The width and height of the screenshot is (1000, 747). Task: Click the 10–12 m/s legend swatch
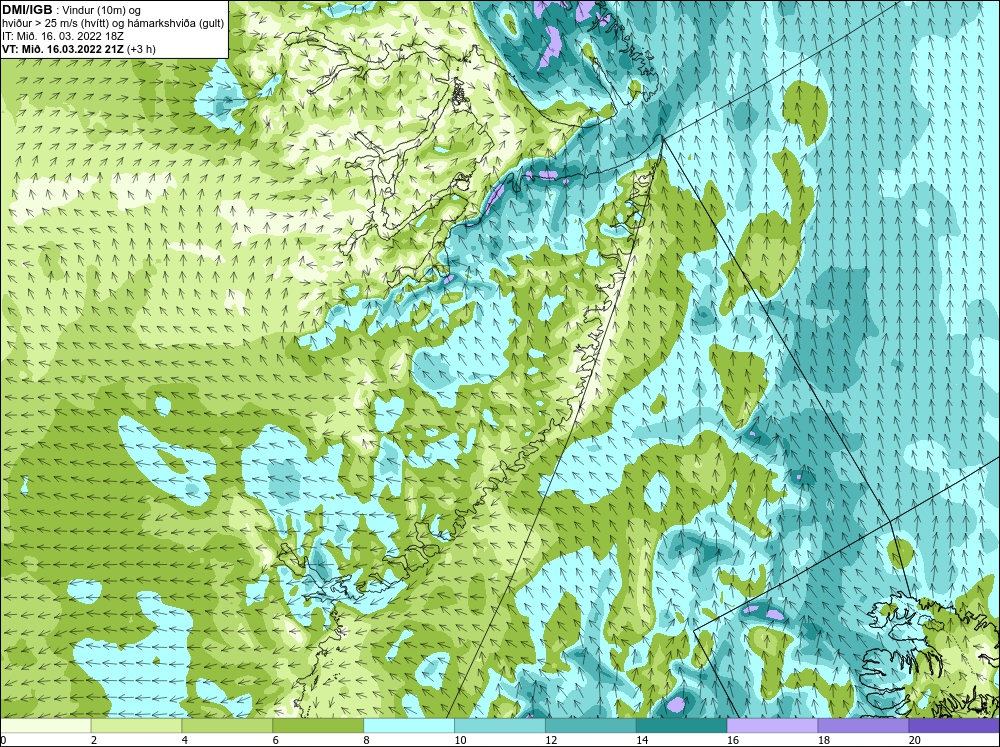click(x=500, y=726)
